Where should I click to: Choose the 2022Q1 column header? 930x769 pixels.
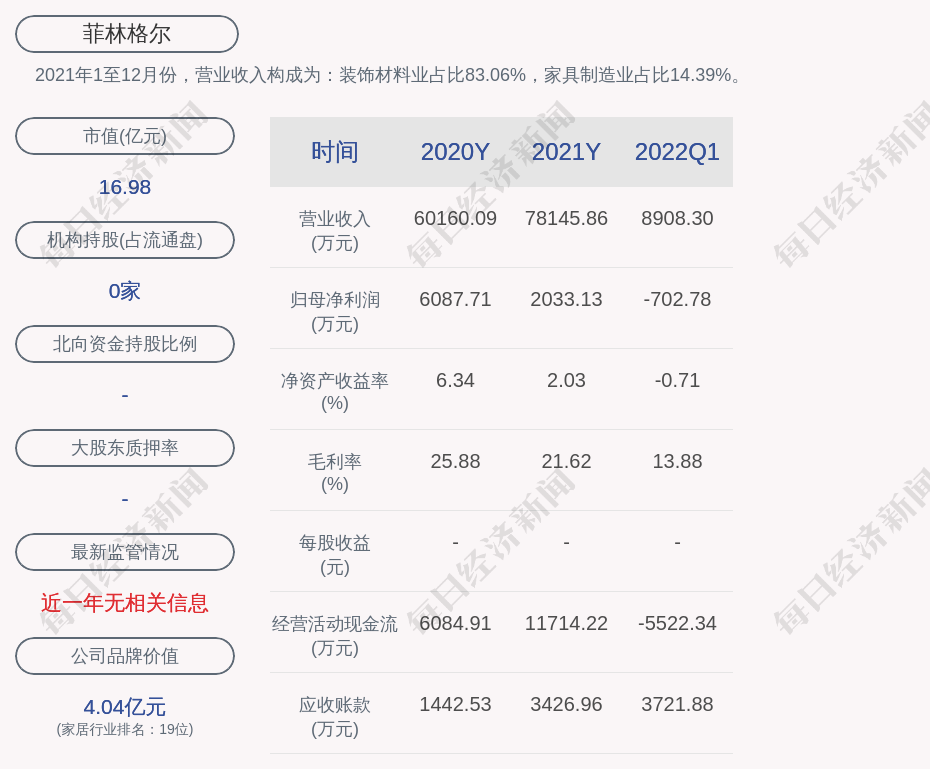[677, 152]
